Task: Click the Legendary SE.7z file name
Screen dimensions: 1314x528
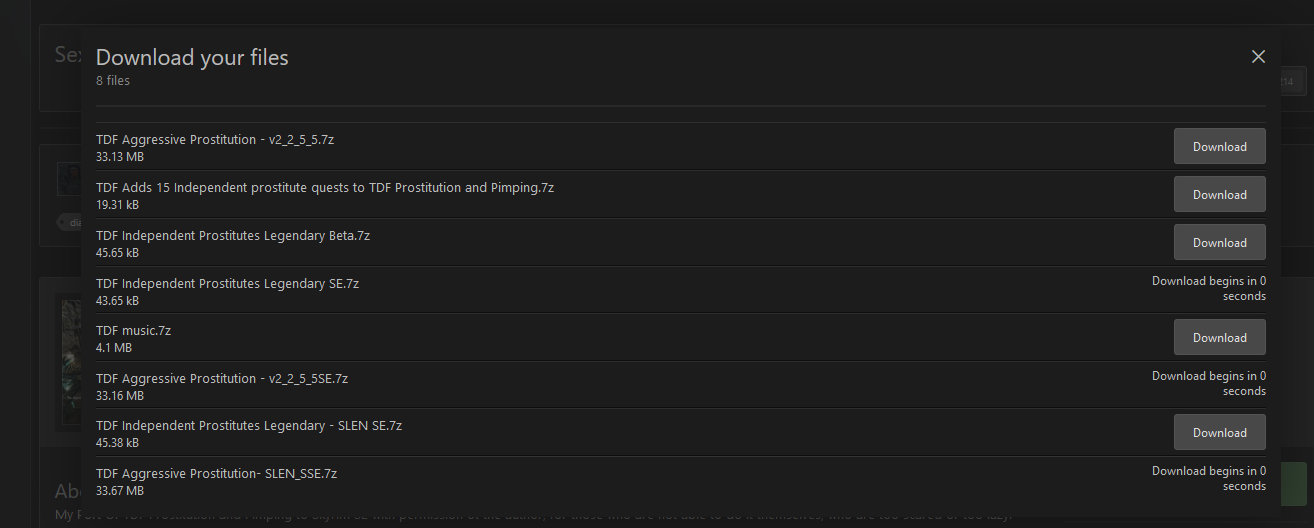Action: 227,283
